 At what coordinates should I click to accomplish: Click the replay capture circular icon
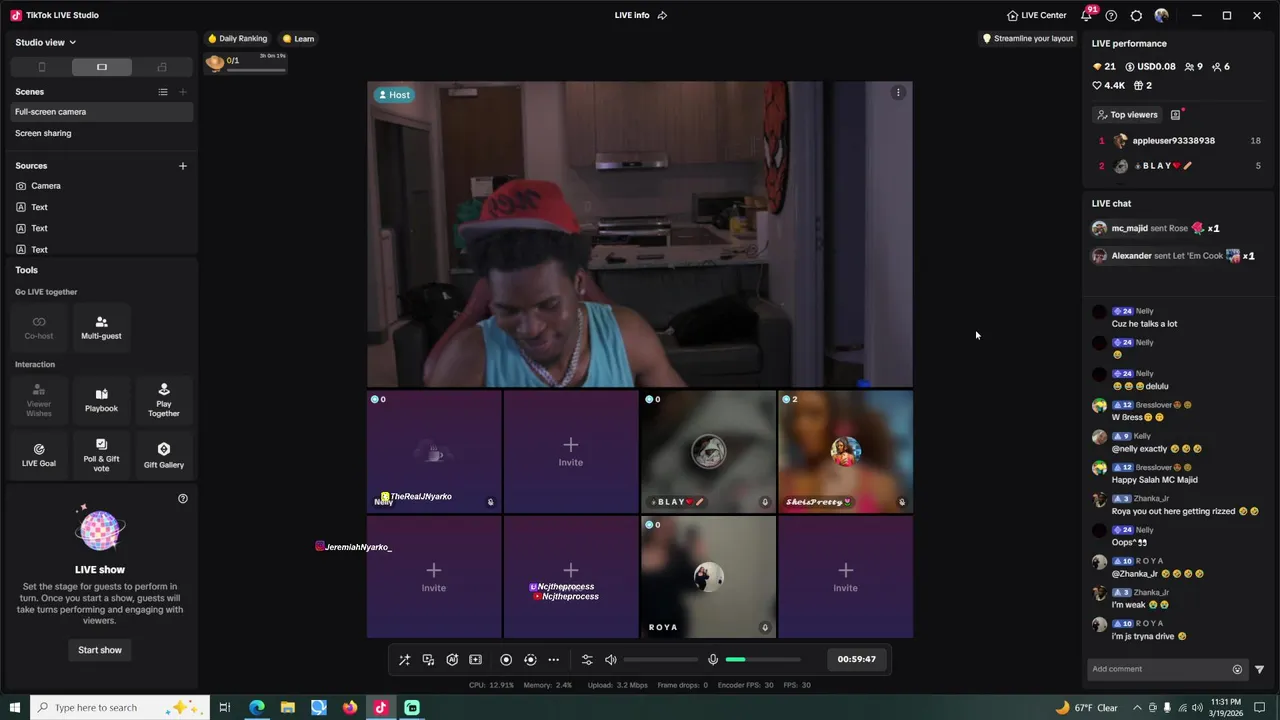(530, 660)
